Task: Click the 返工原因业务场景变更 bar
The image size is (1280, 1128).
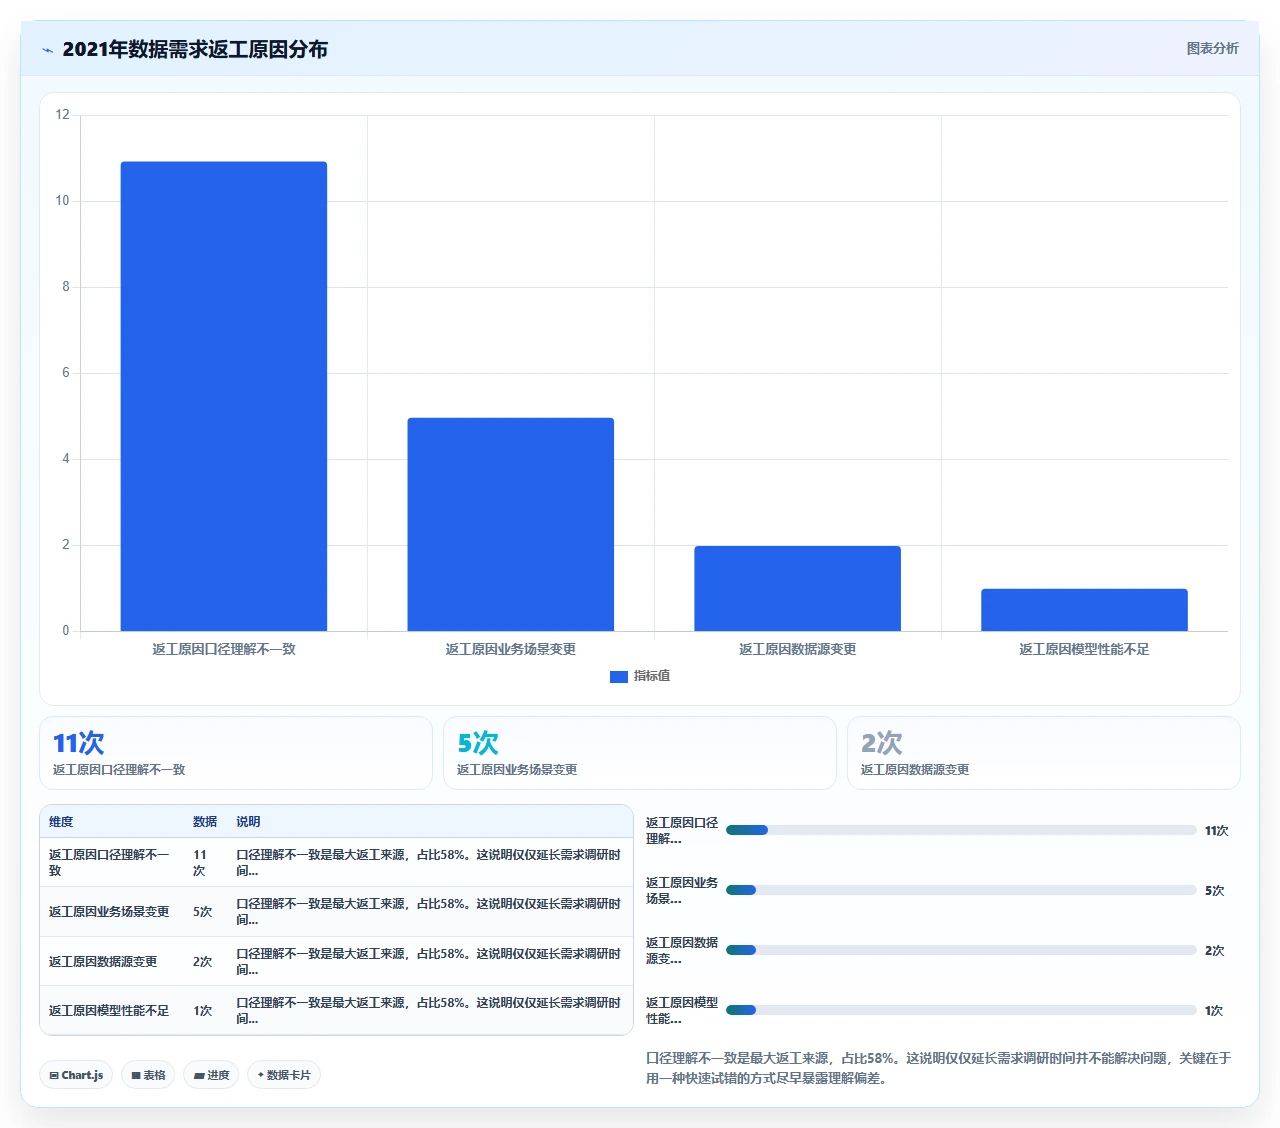Action: point(511,524)
